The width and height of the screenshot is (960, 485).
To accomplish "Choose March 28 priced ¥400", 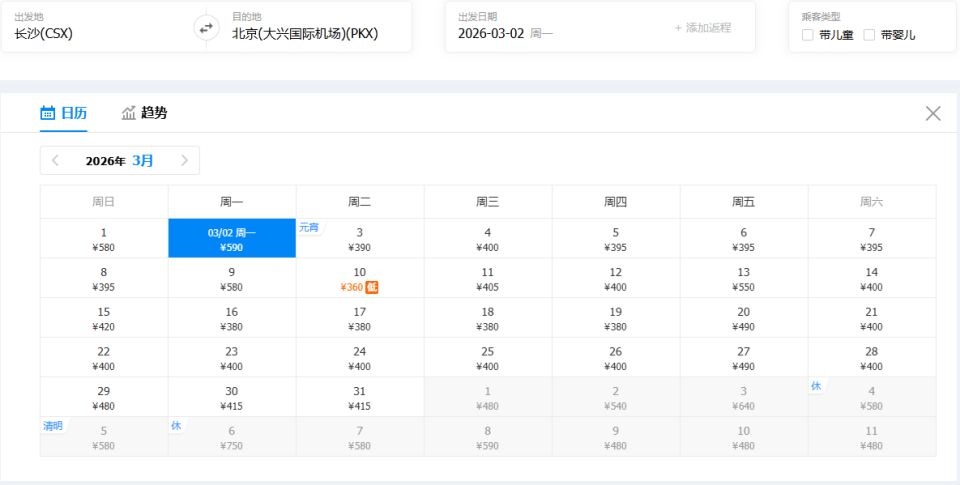I will [872, 358].
